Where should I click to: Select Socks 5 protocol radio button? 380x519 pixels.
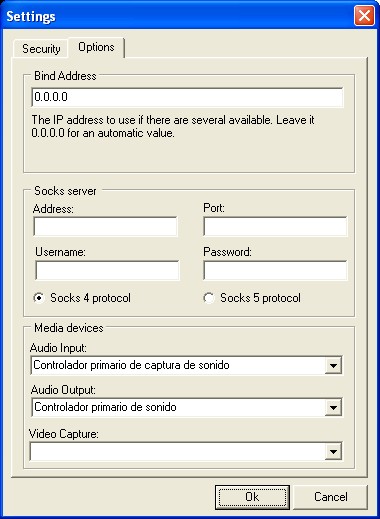[209, 298]
